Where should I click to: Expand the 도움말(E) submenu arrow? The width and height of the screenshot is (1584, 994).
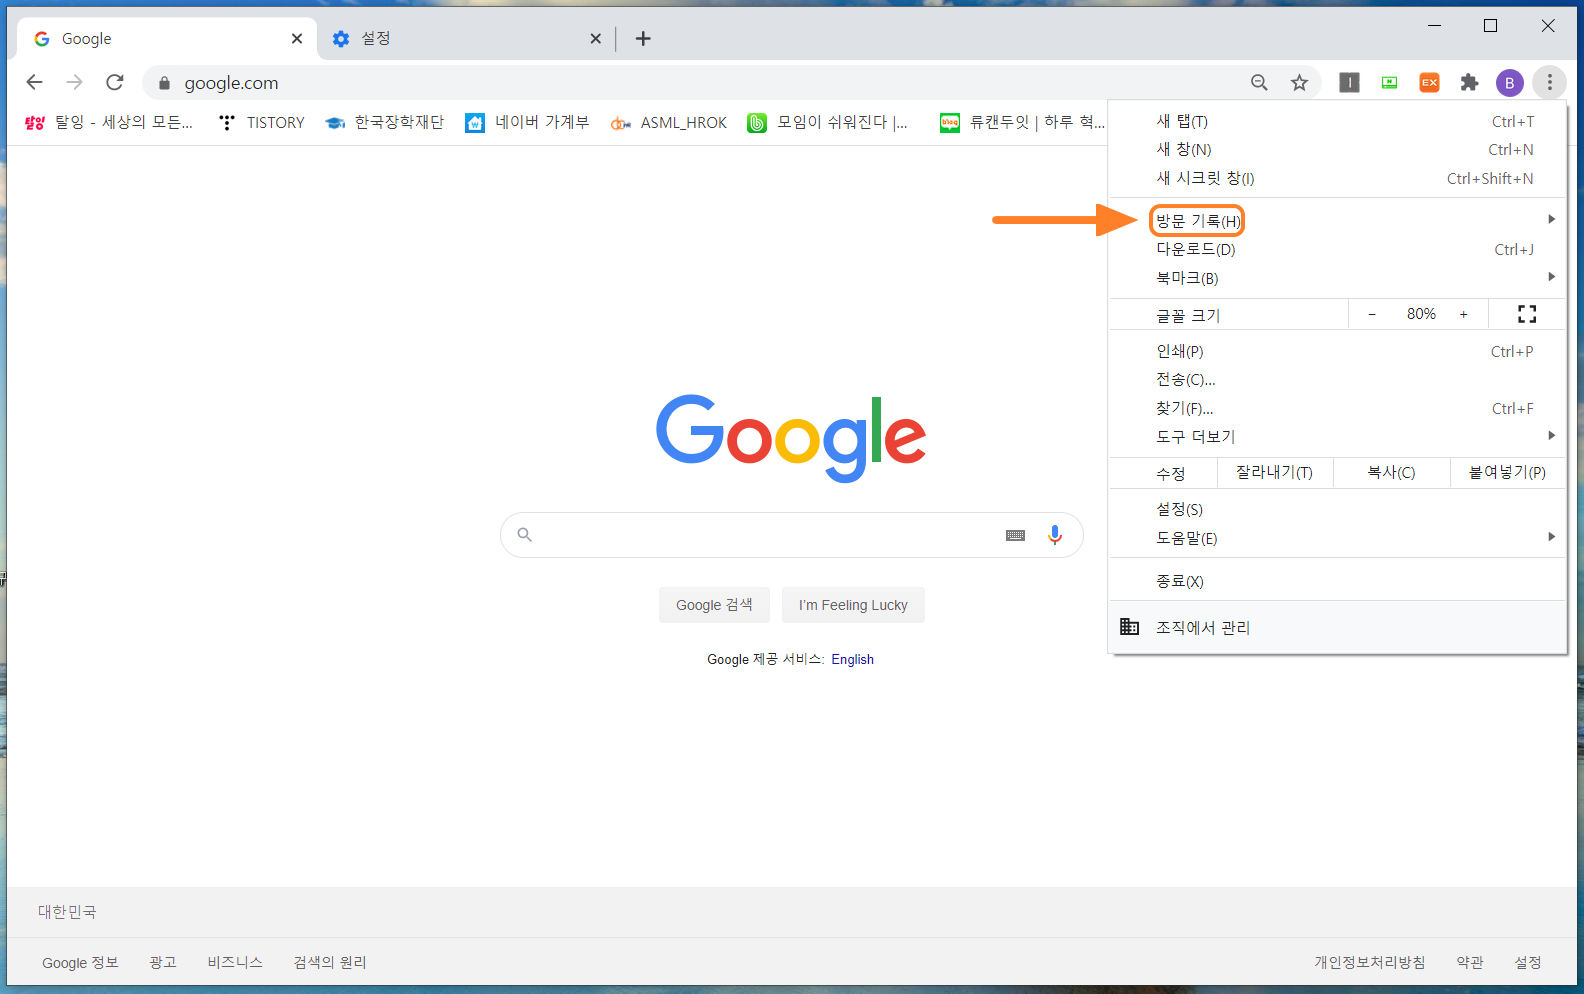point(1551,537)
